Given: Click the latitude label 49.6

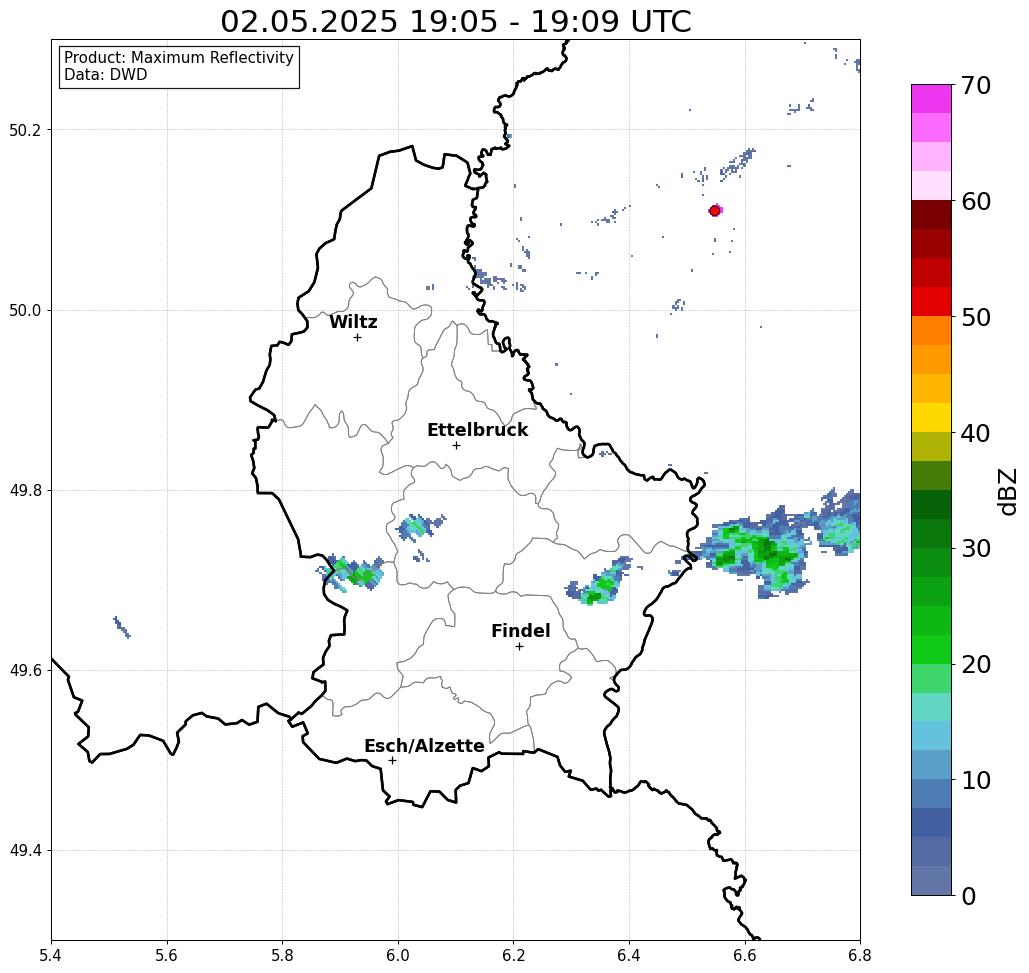Looking at the screenshot, I should 25,671.
